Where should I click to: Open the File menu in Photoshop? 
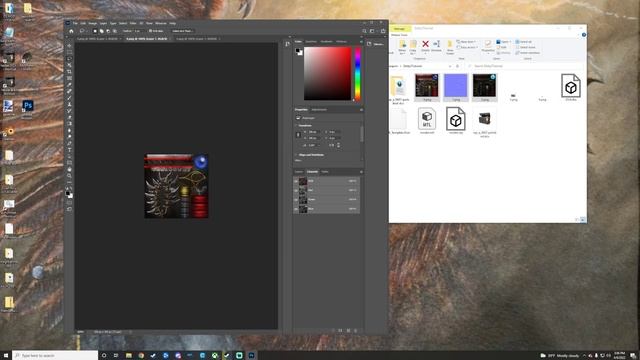pos(75,23)
